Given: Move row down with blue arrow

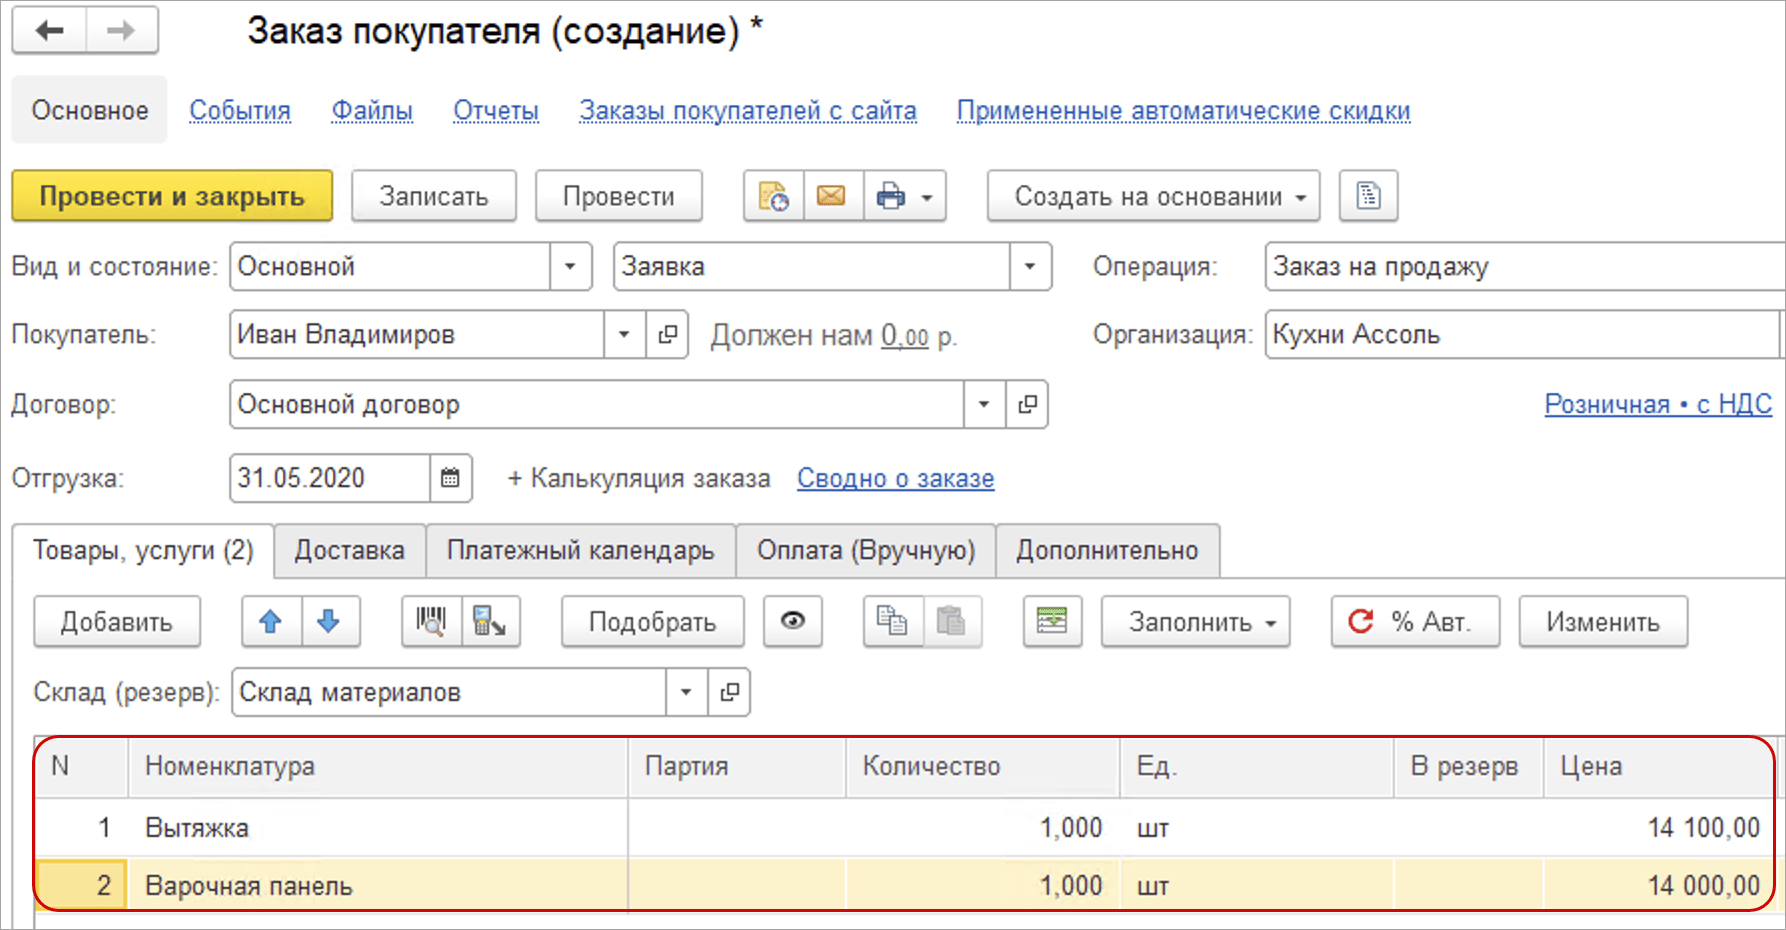Looking at the screenshot, I should [329, 622].
